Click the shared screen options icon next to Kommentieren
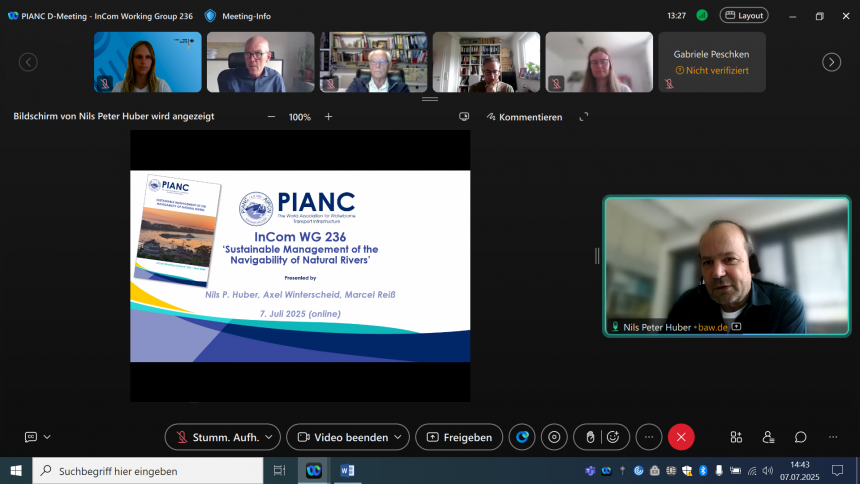860x484 pixels. [464, 116]
